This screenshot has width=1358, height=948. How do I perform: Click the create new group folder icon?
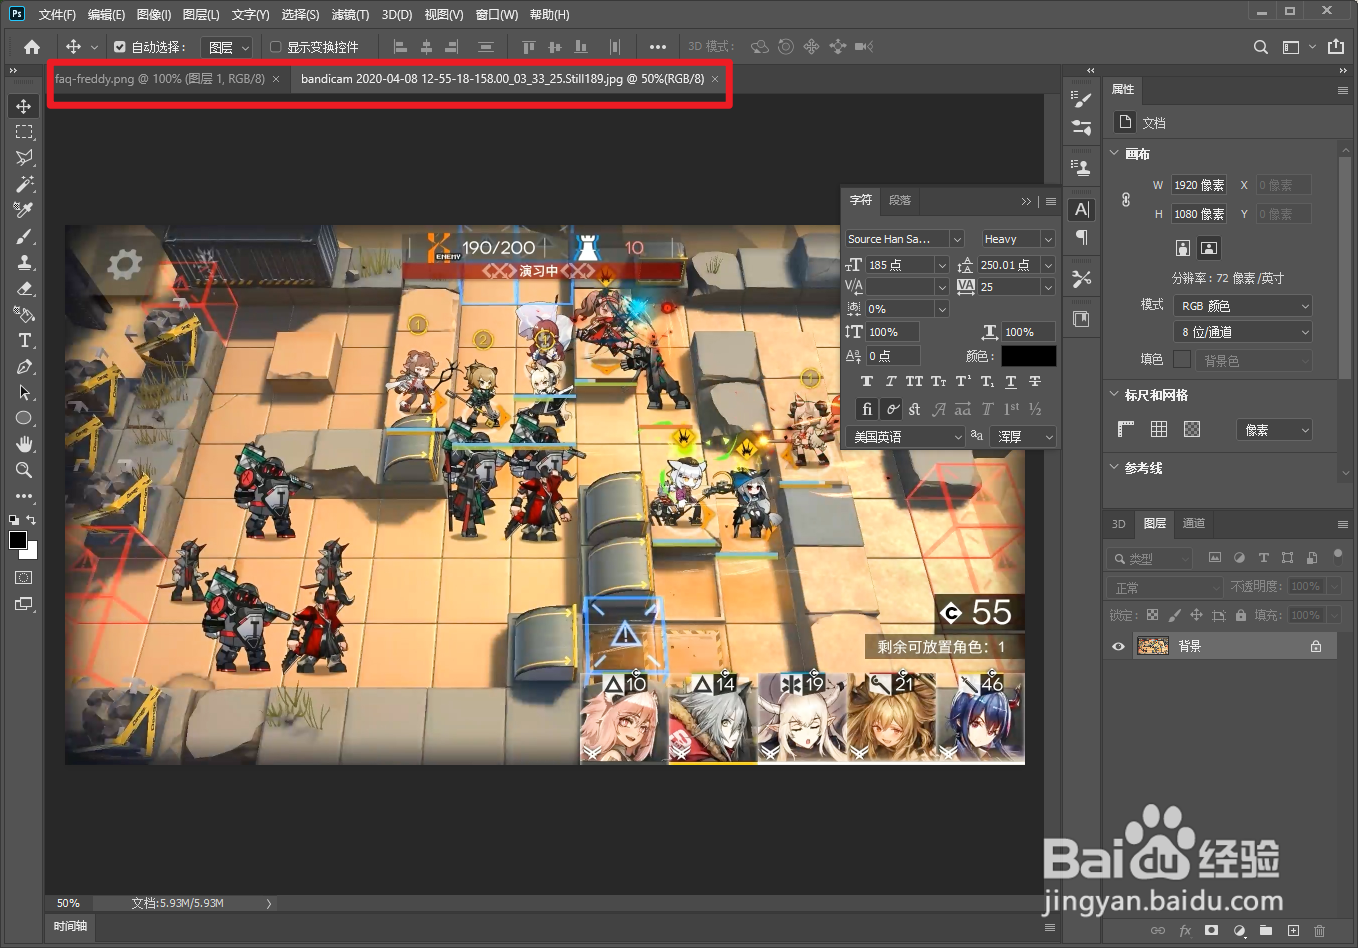point(1266,930)
